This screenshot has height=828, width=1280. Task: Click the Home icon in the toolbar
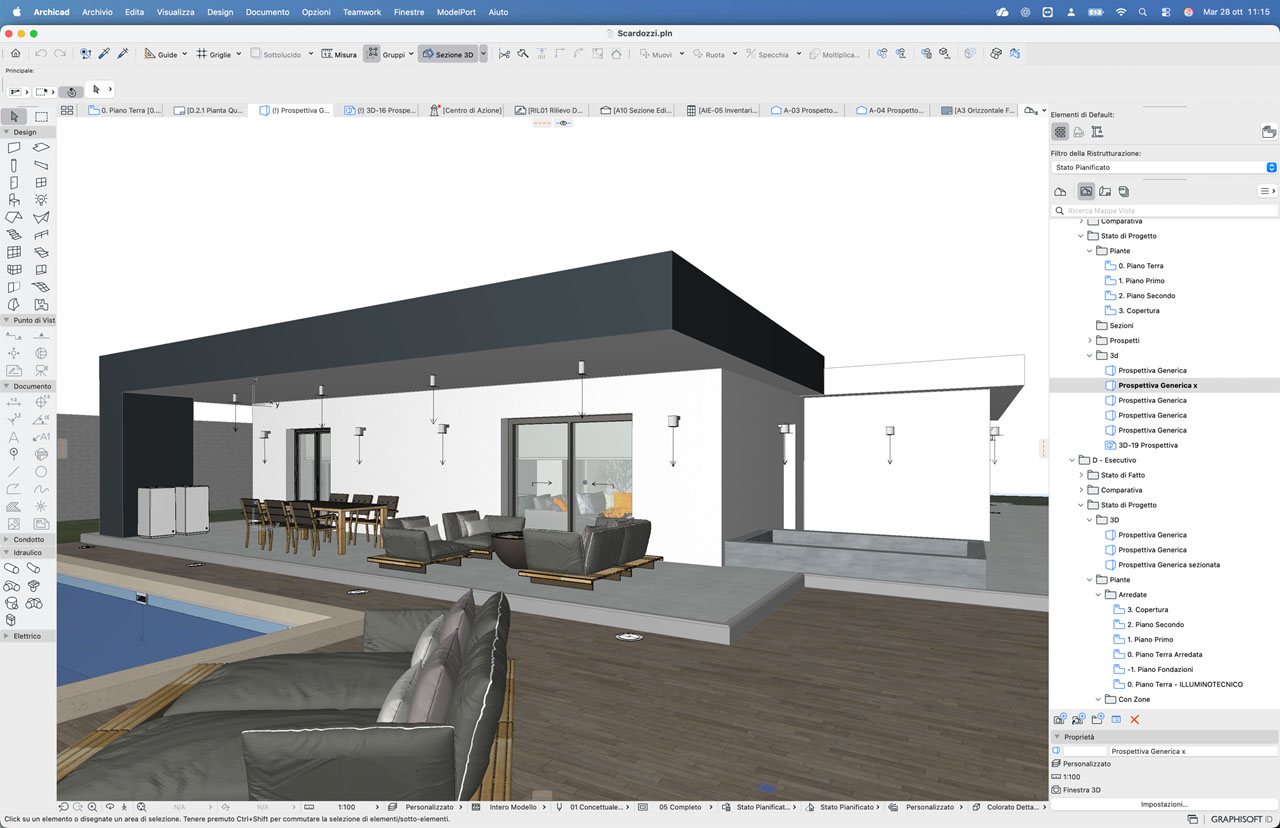15,54
